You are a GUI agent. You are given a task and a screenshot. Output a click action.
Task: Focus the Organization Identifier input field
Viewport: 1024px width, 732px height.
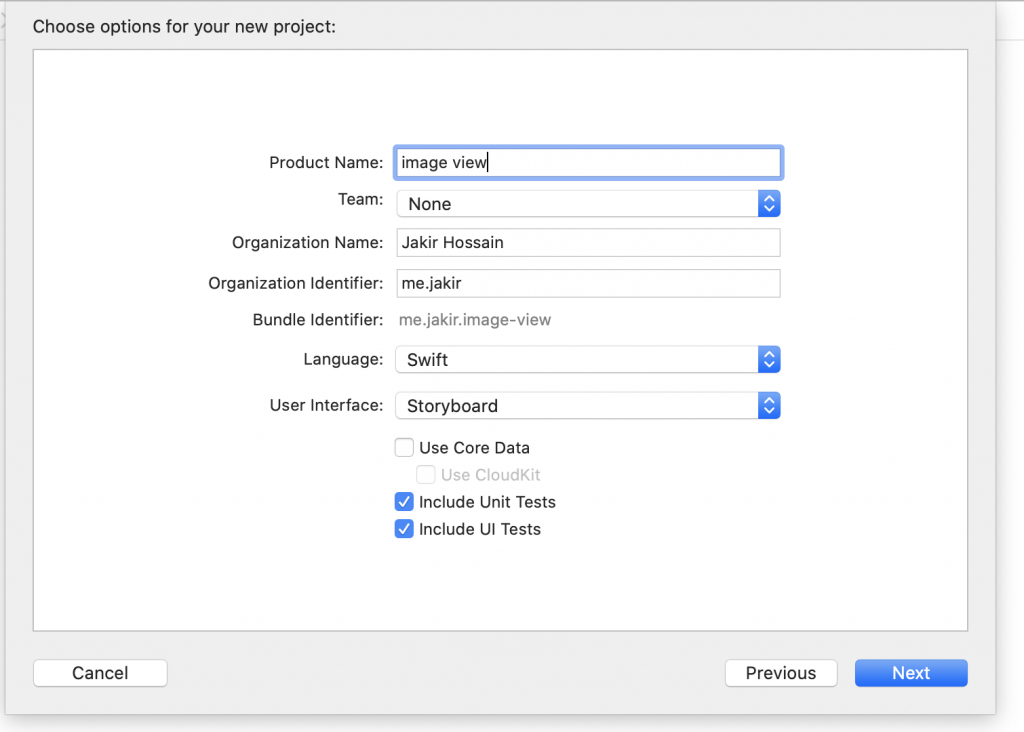click(588, 283)
